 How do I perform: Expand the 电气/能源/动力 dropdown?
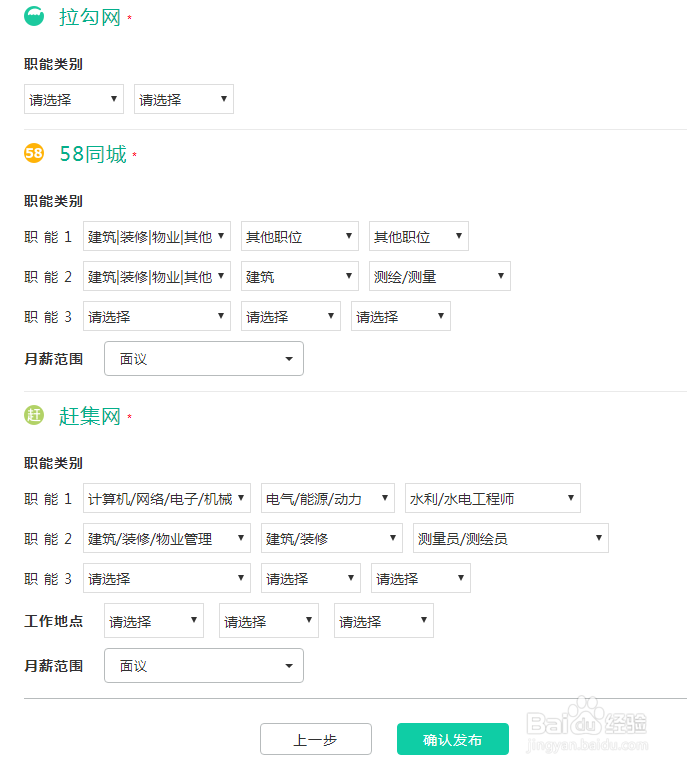coord(327,499)
